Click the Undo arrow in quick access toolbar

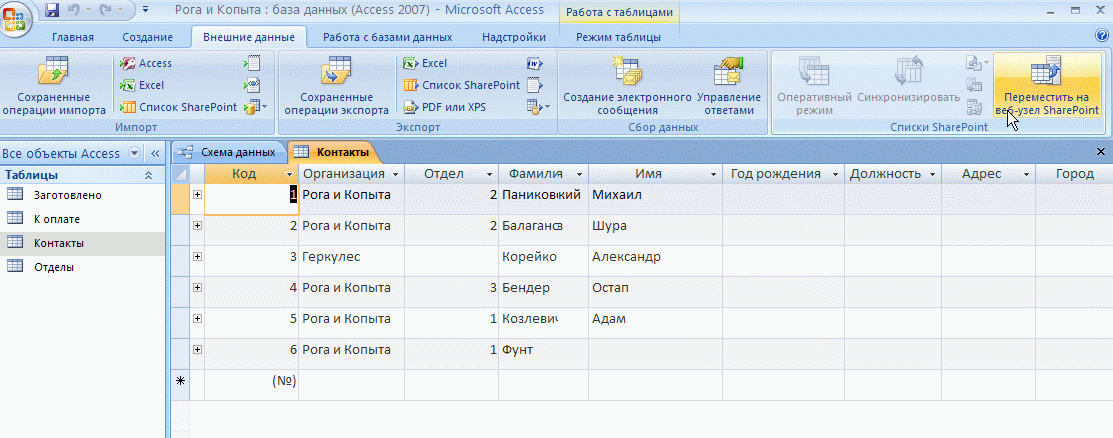(x=72, y=10)
